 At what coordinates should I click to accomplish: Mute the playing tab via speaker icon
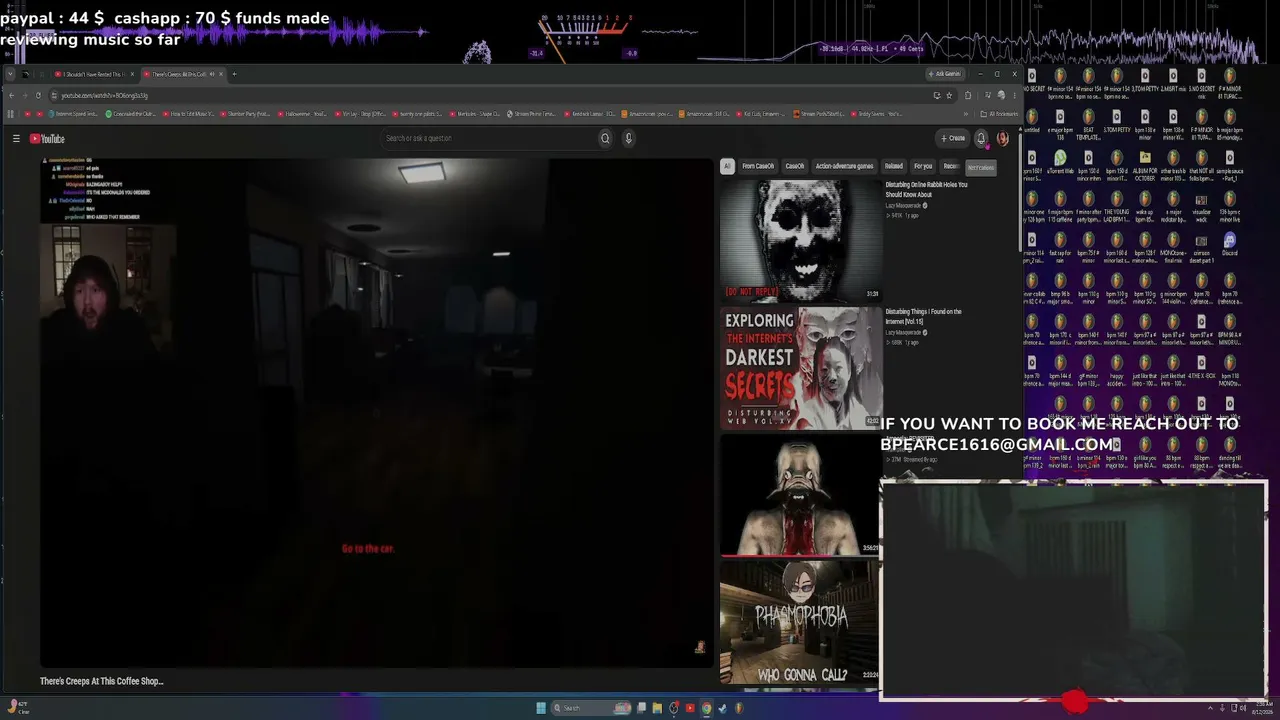click(211, 74)
